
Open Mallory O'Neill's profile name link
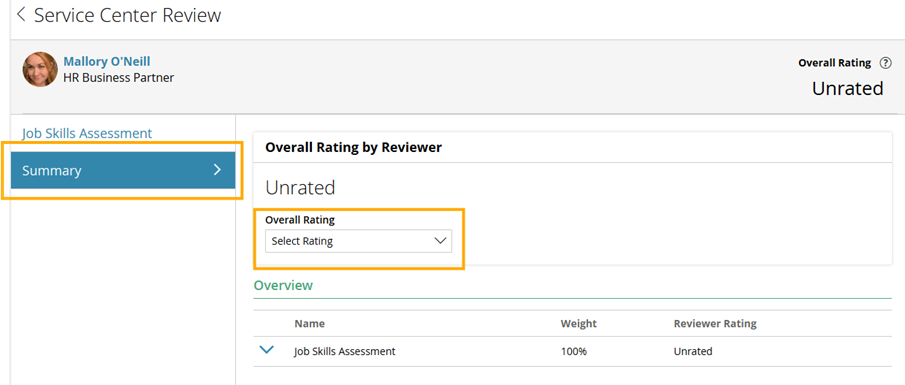coord(107,61)
